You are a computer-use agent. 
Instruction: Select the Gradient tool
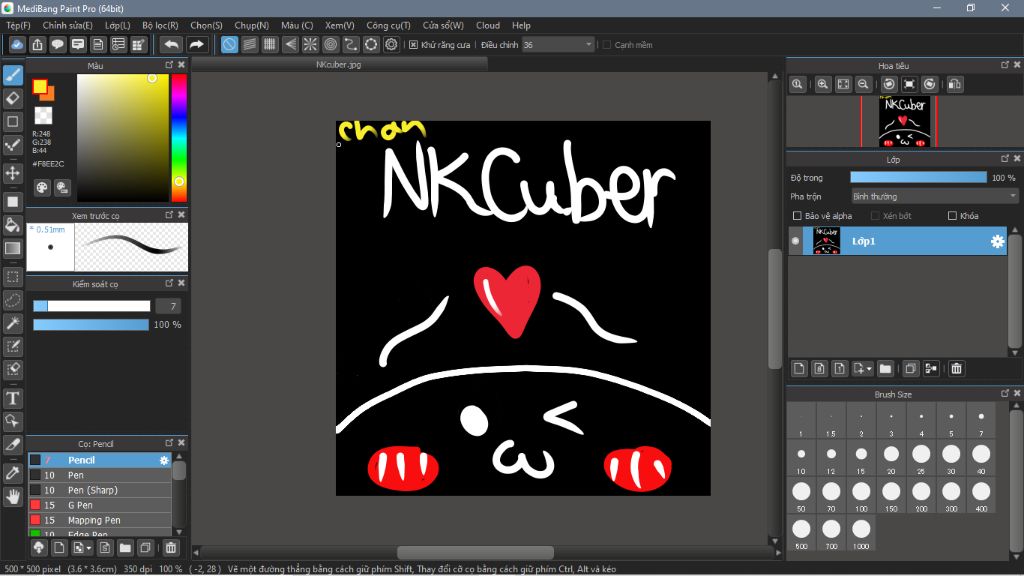pyautogui.click(x=12, y=248)
